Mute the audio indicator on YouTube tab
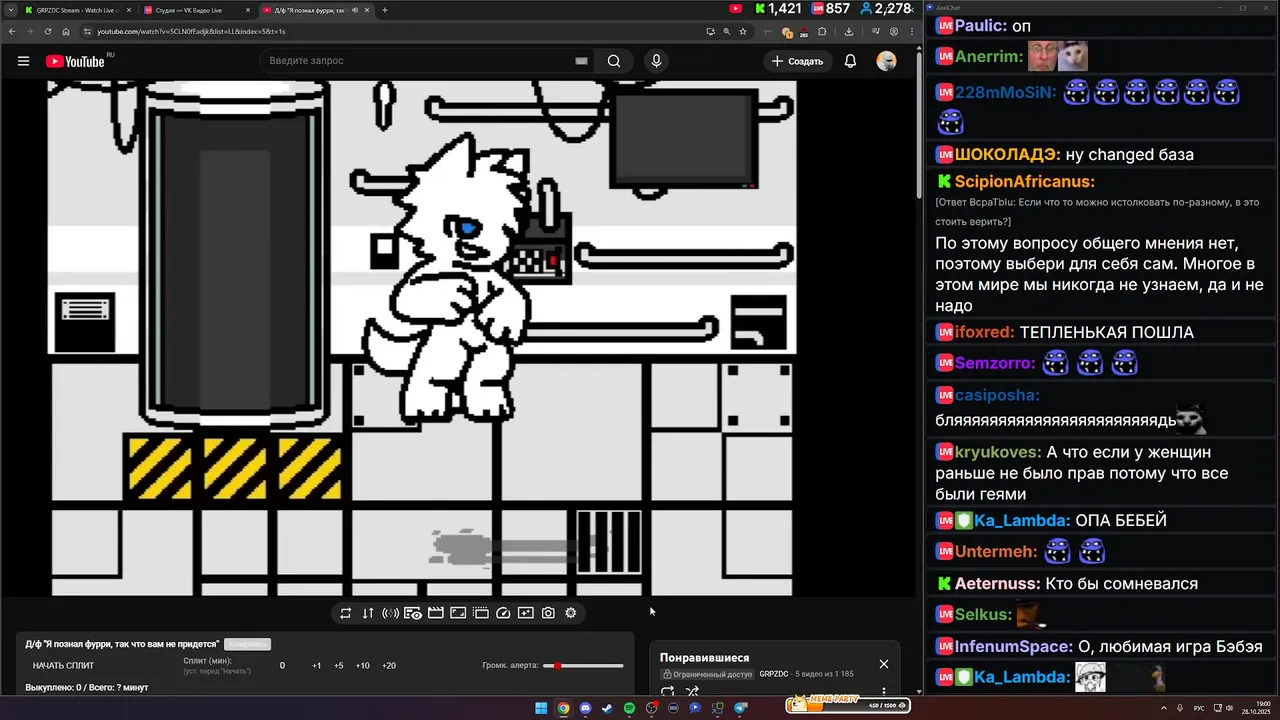1280x720 pixels. (x=355, y=10)
